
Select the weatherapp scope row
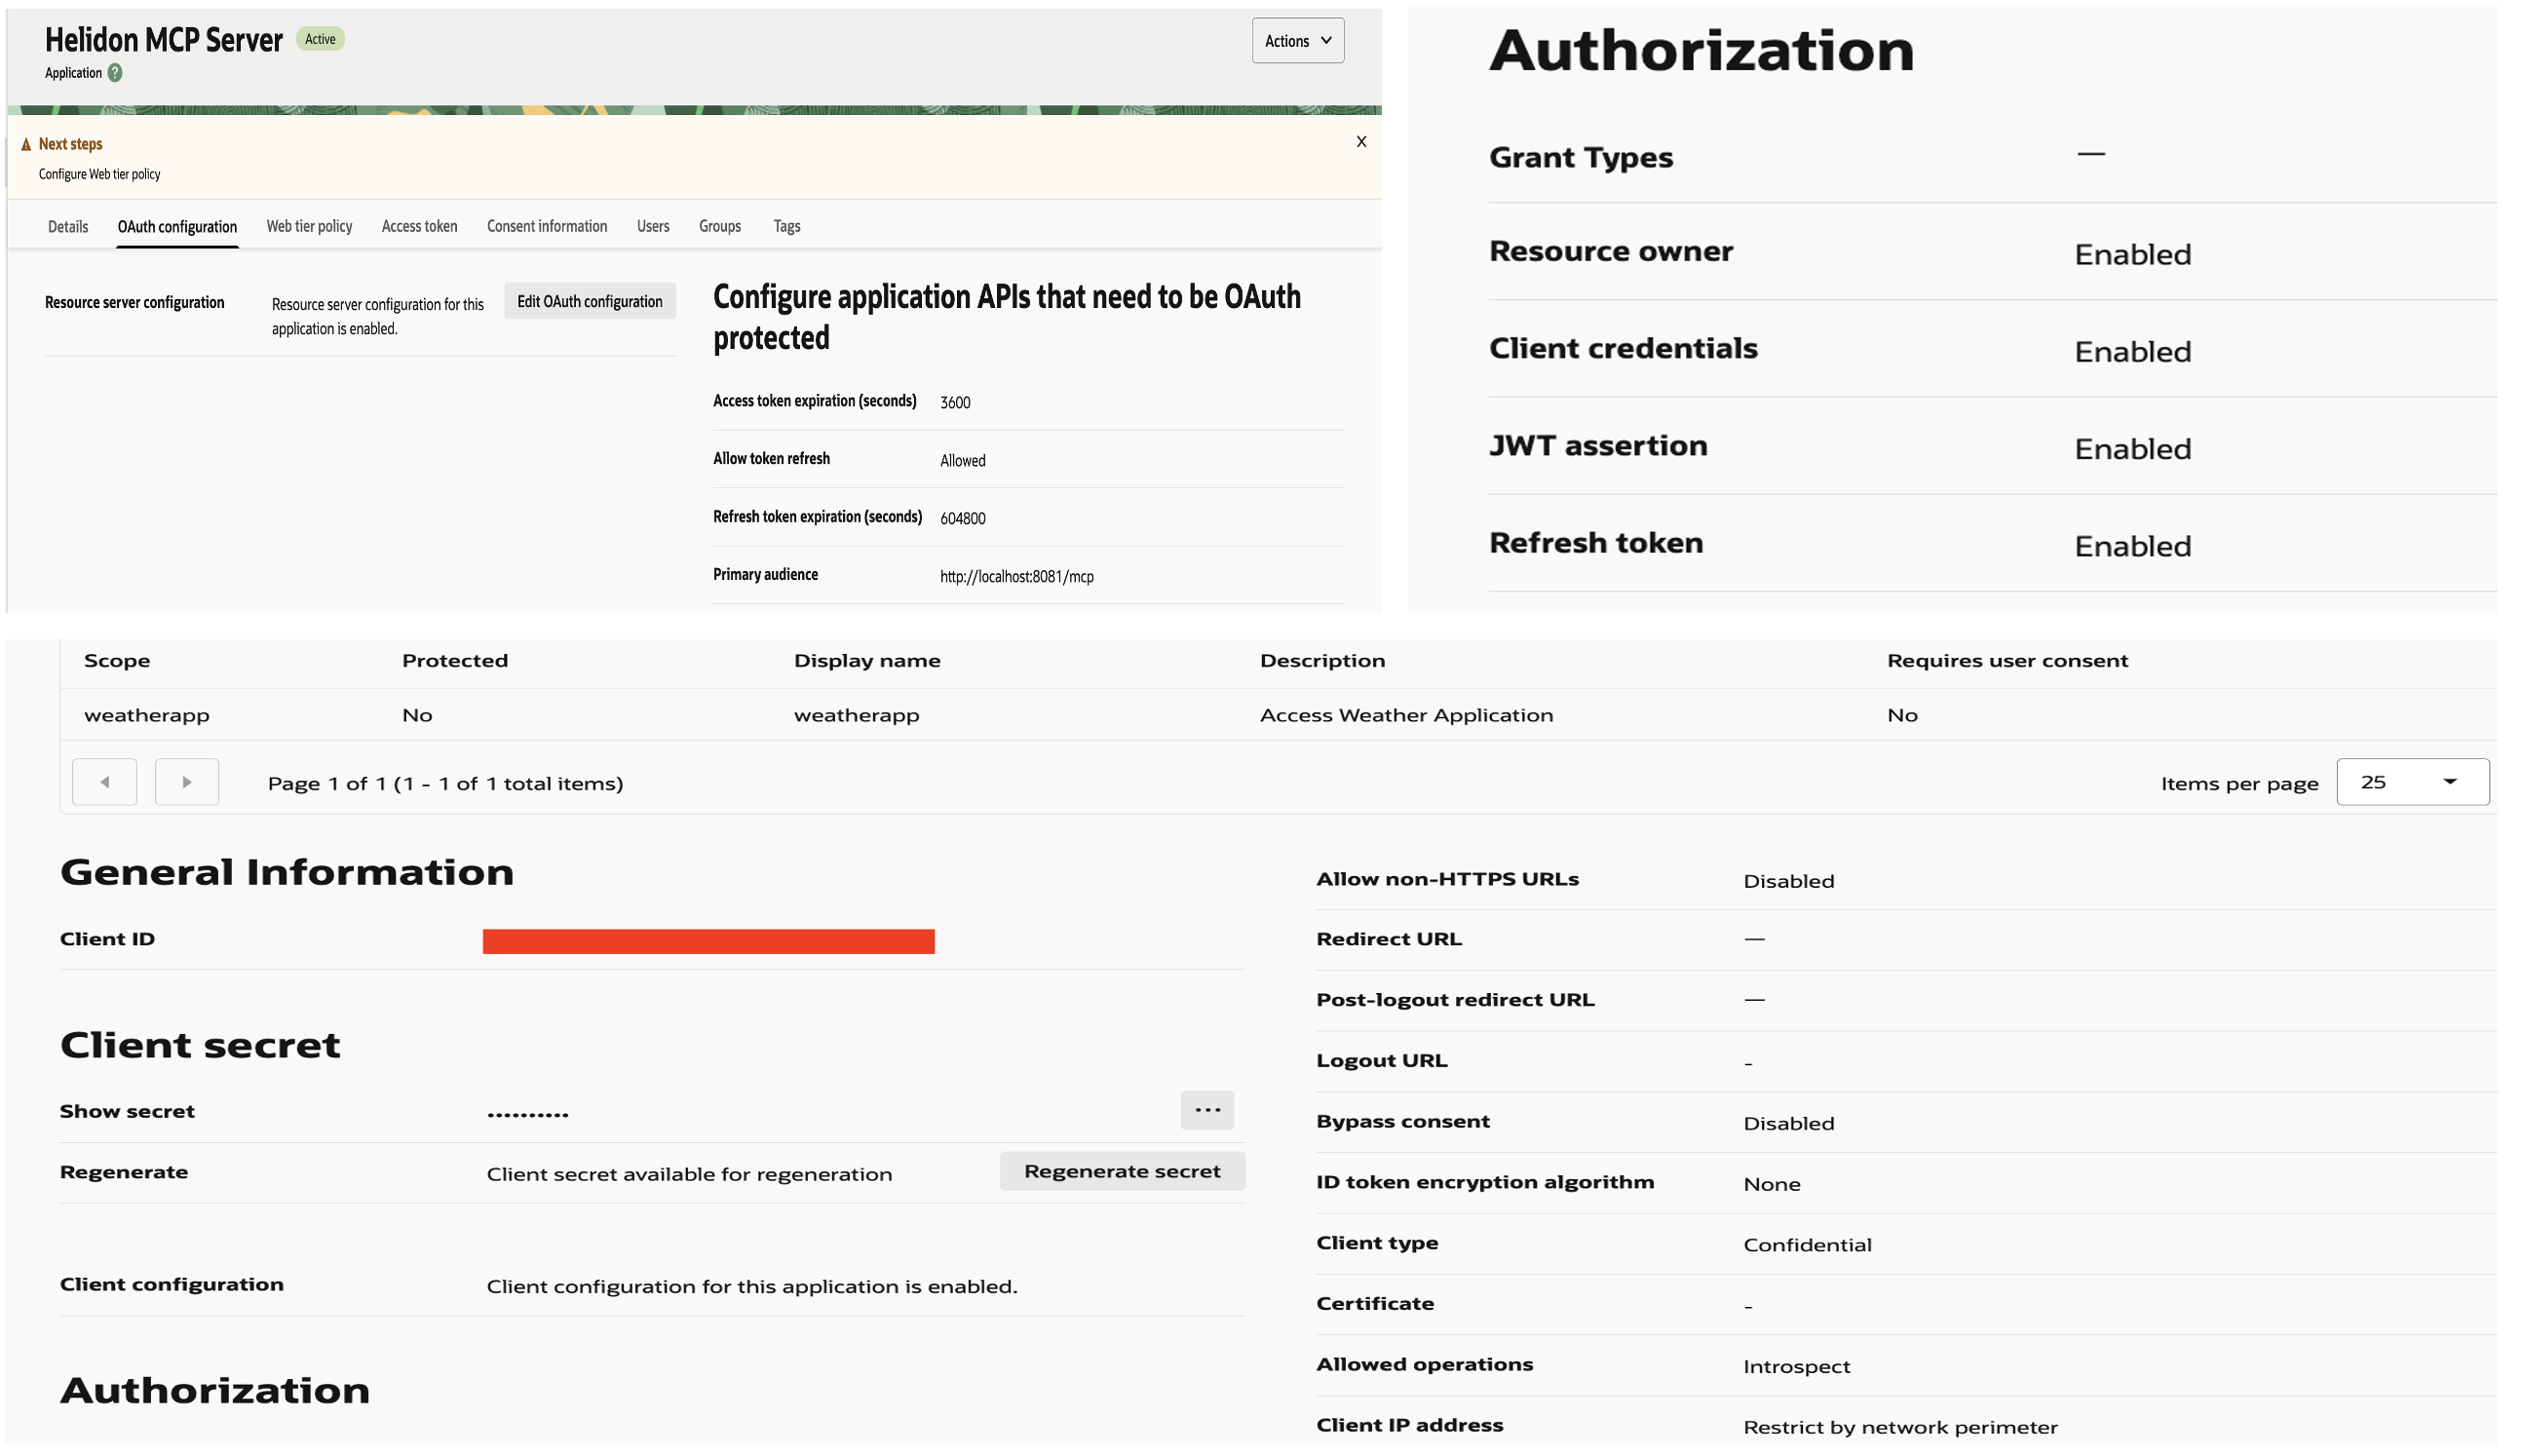coord(147,714)
